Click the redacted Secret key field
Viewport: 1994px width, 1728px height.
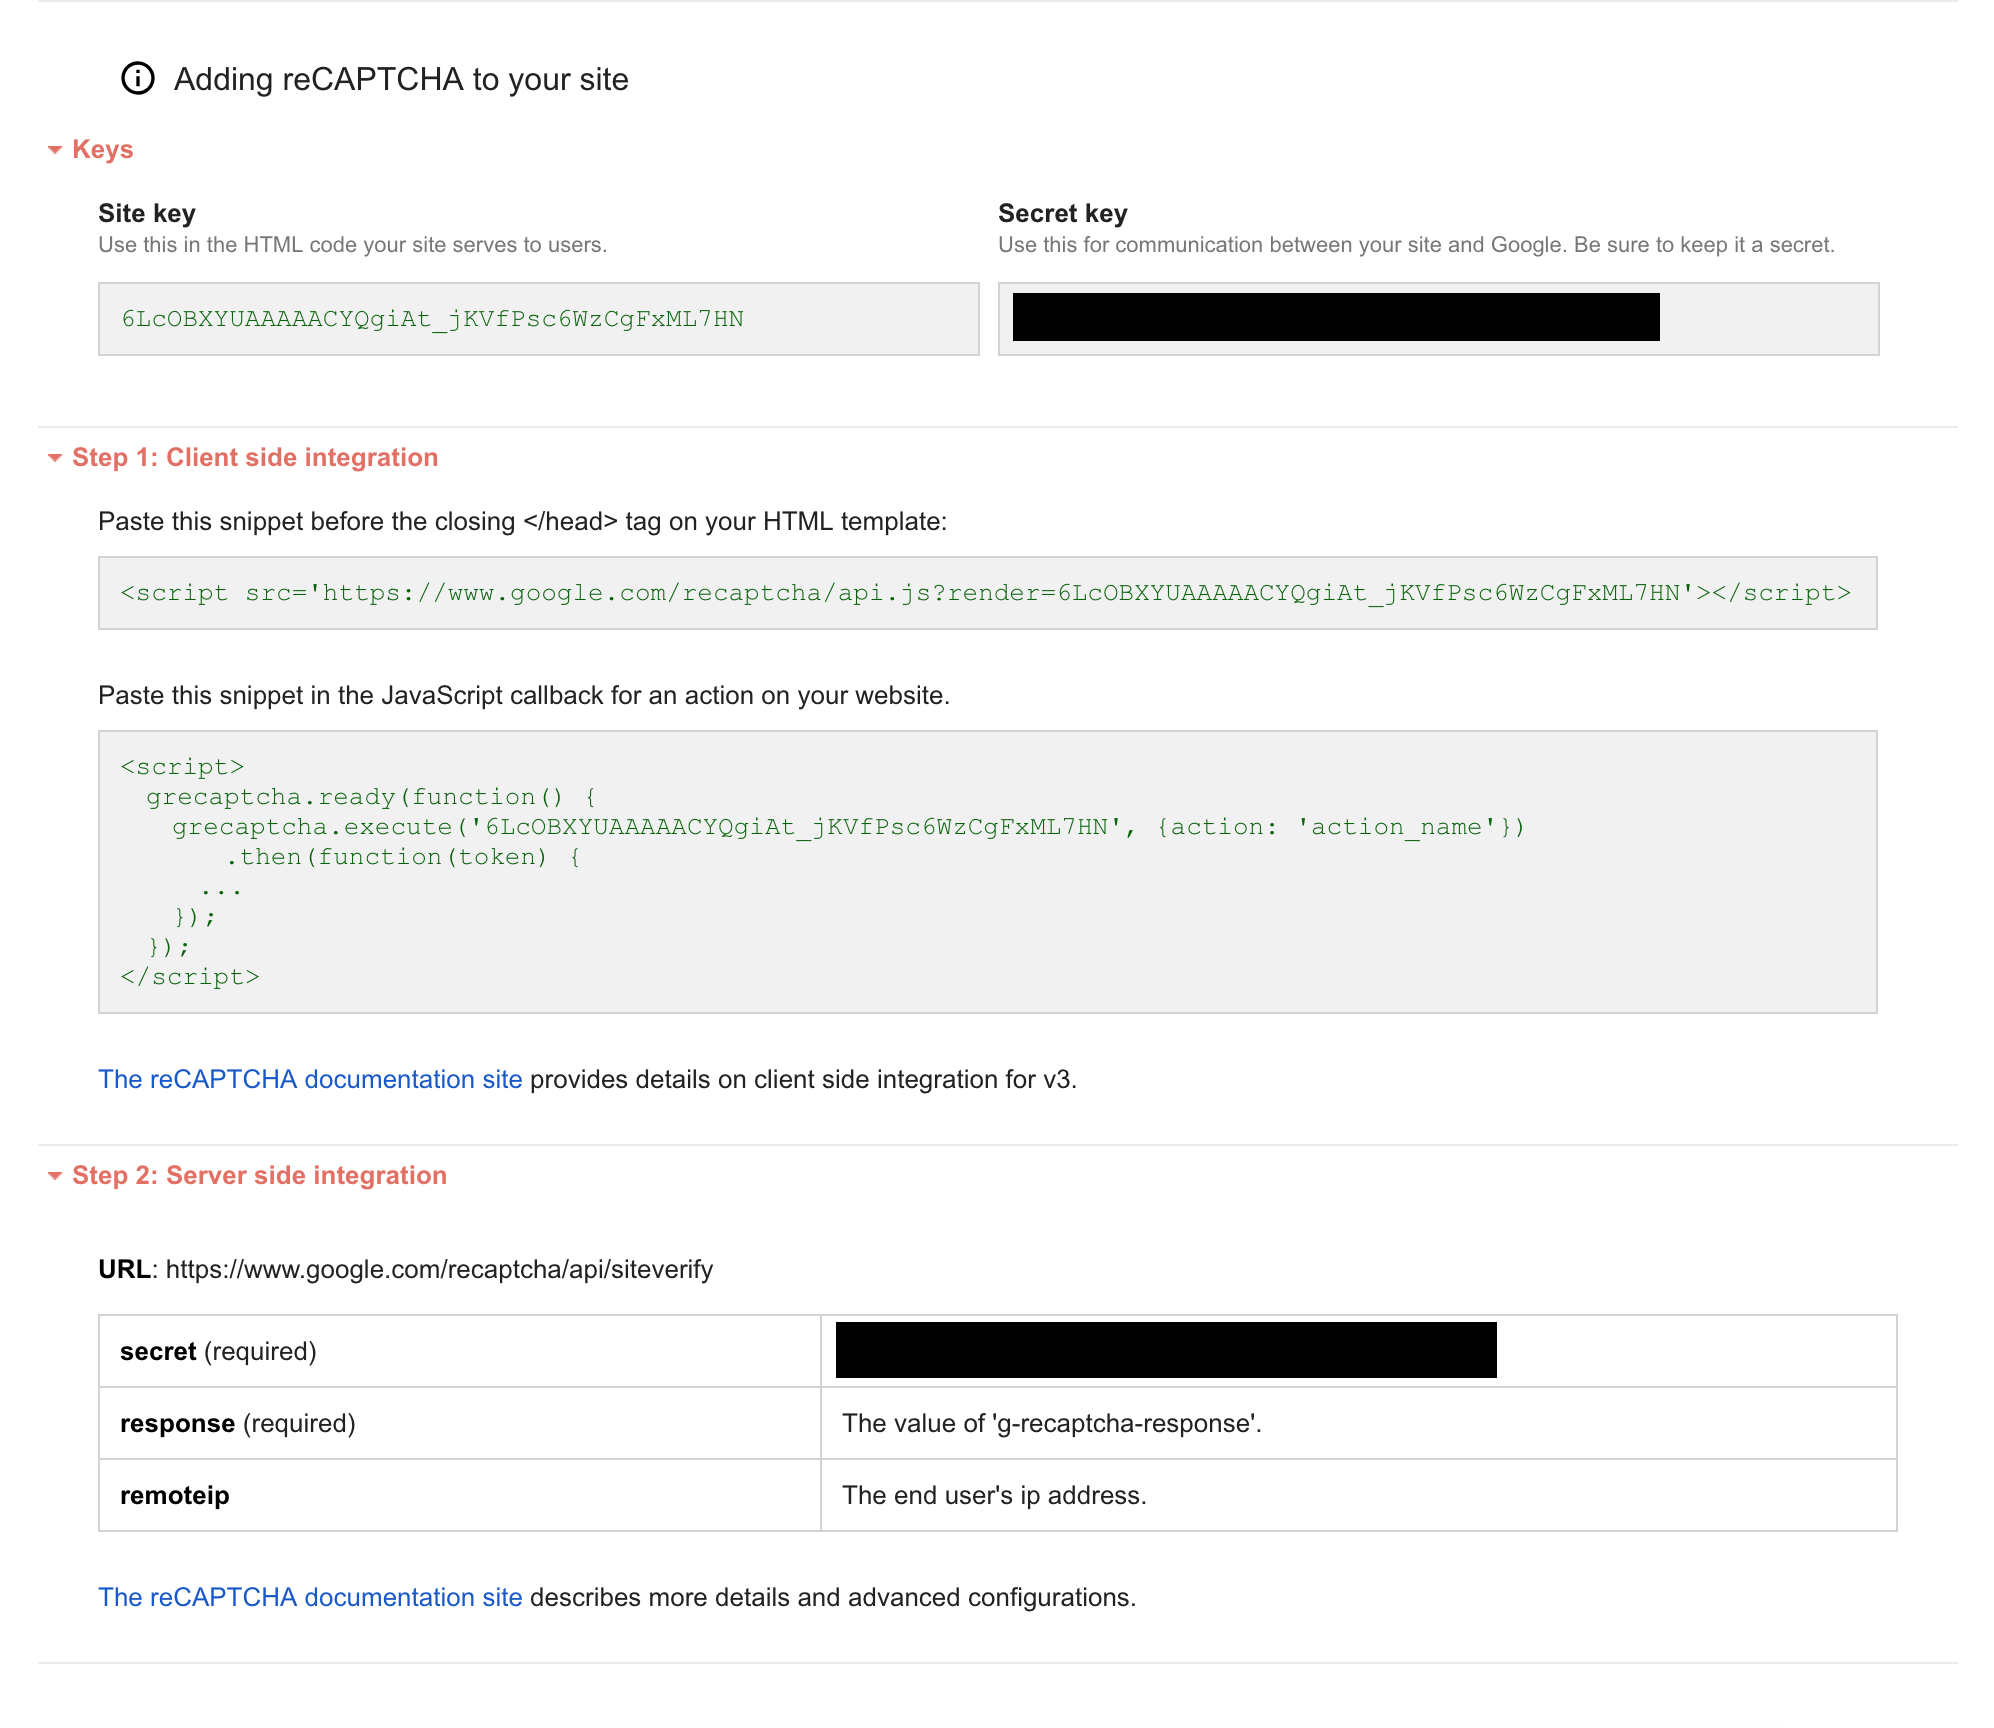1336,318
